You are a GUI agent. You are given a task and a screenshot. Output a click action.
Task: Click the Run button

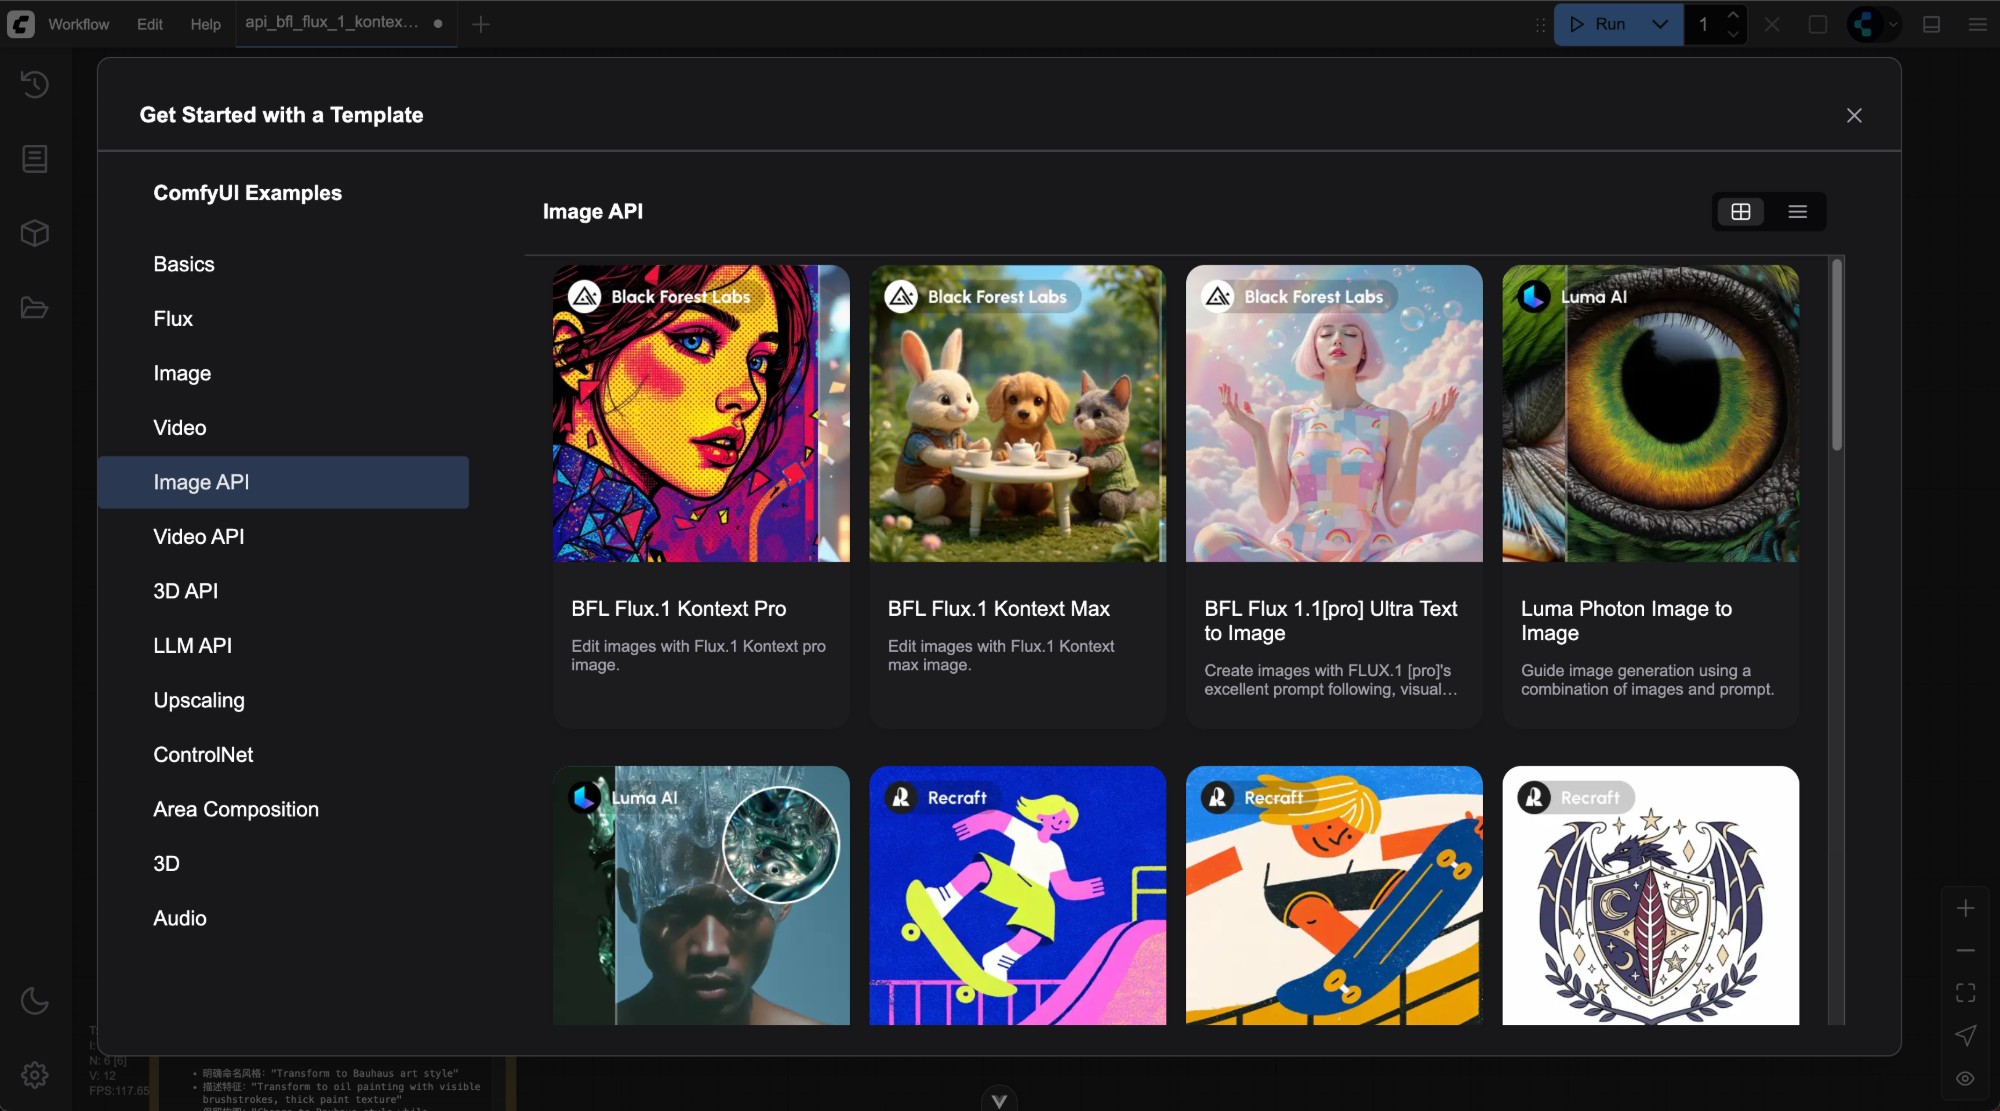pyautogui.click(x=1600, y=24)
